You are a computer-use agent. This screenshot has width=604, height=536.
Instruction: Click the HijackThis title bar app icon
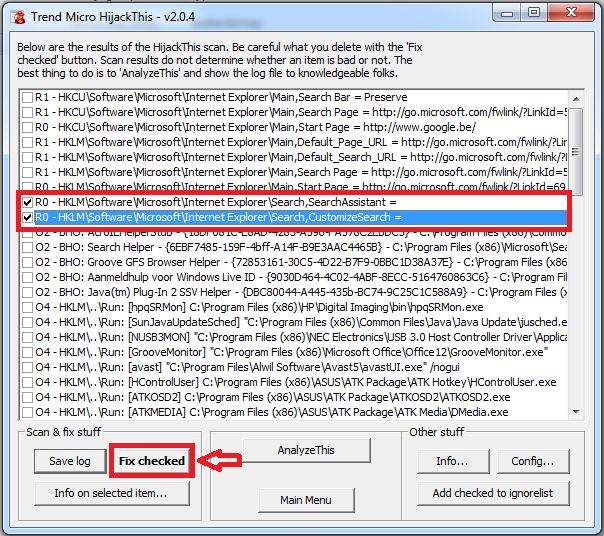tap(18, 17)
